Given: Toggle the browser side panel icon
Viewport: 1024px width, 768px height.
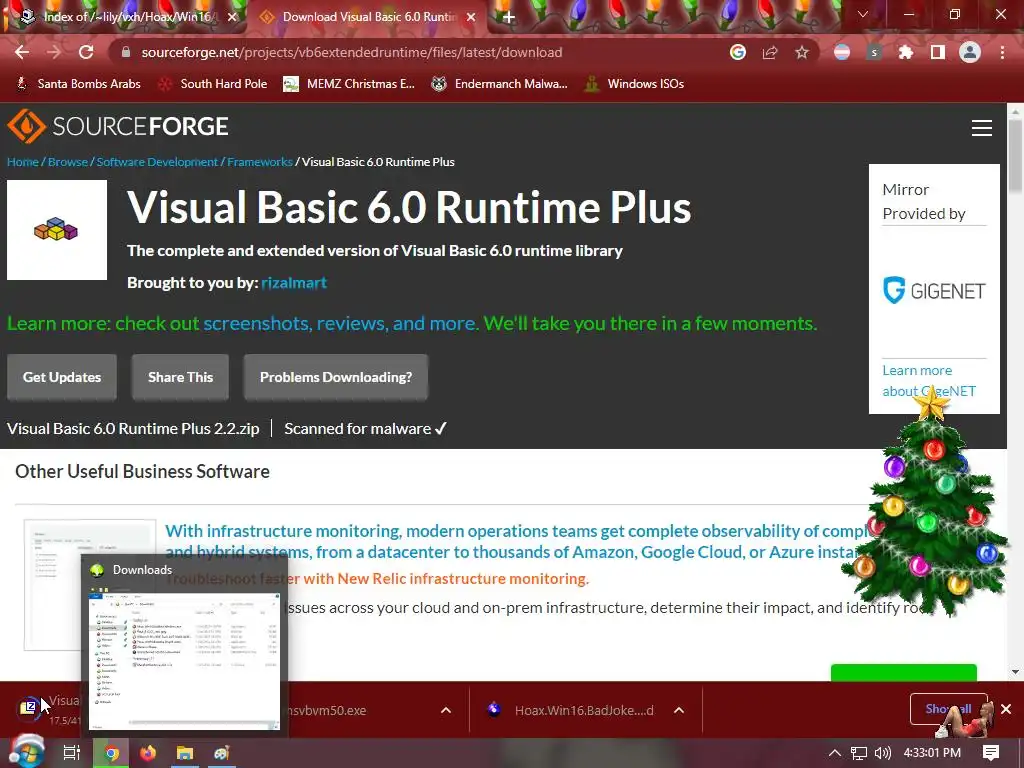Looking at the screenshot, I should [938, 52].
